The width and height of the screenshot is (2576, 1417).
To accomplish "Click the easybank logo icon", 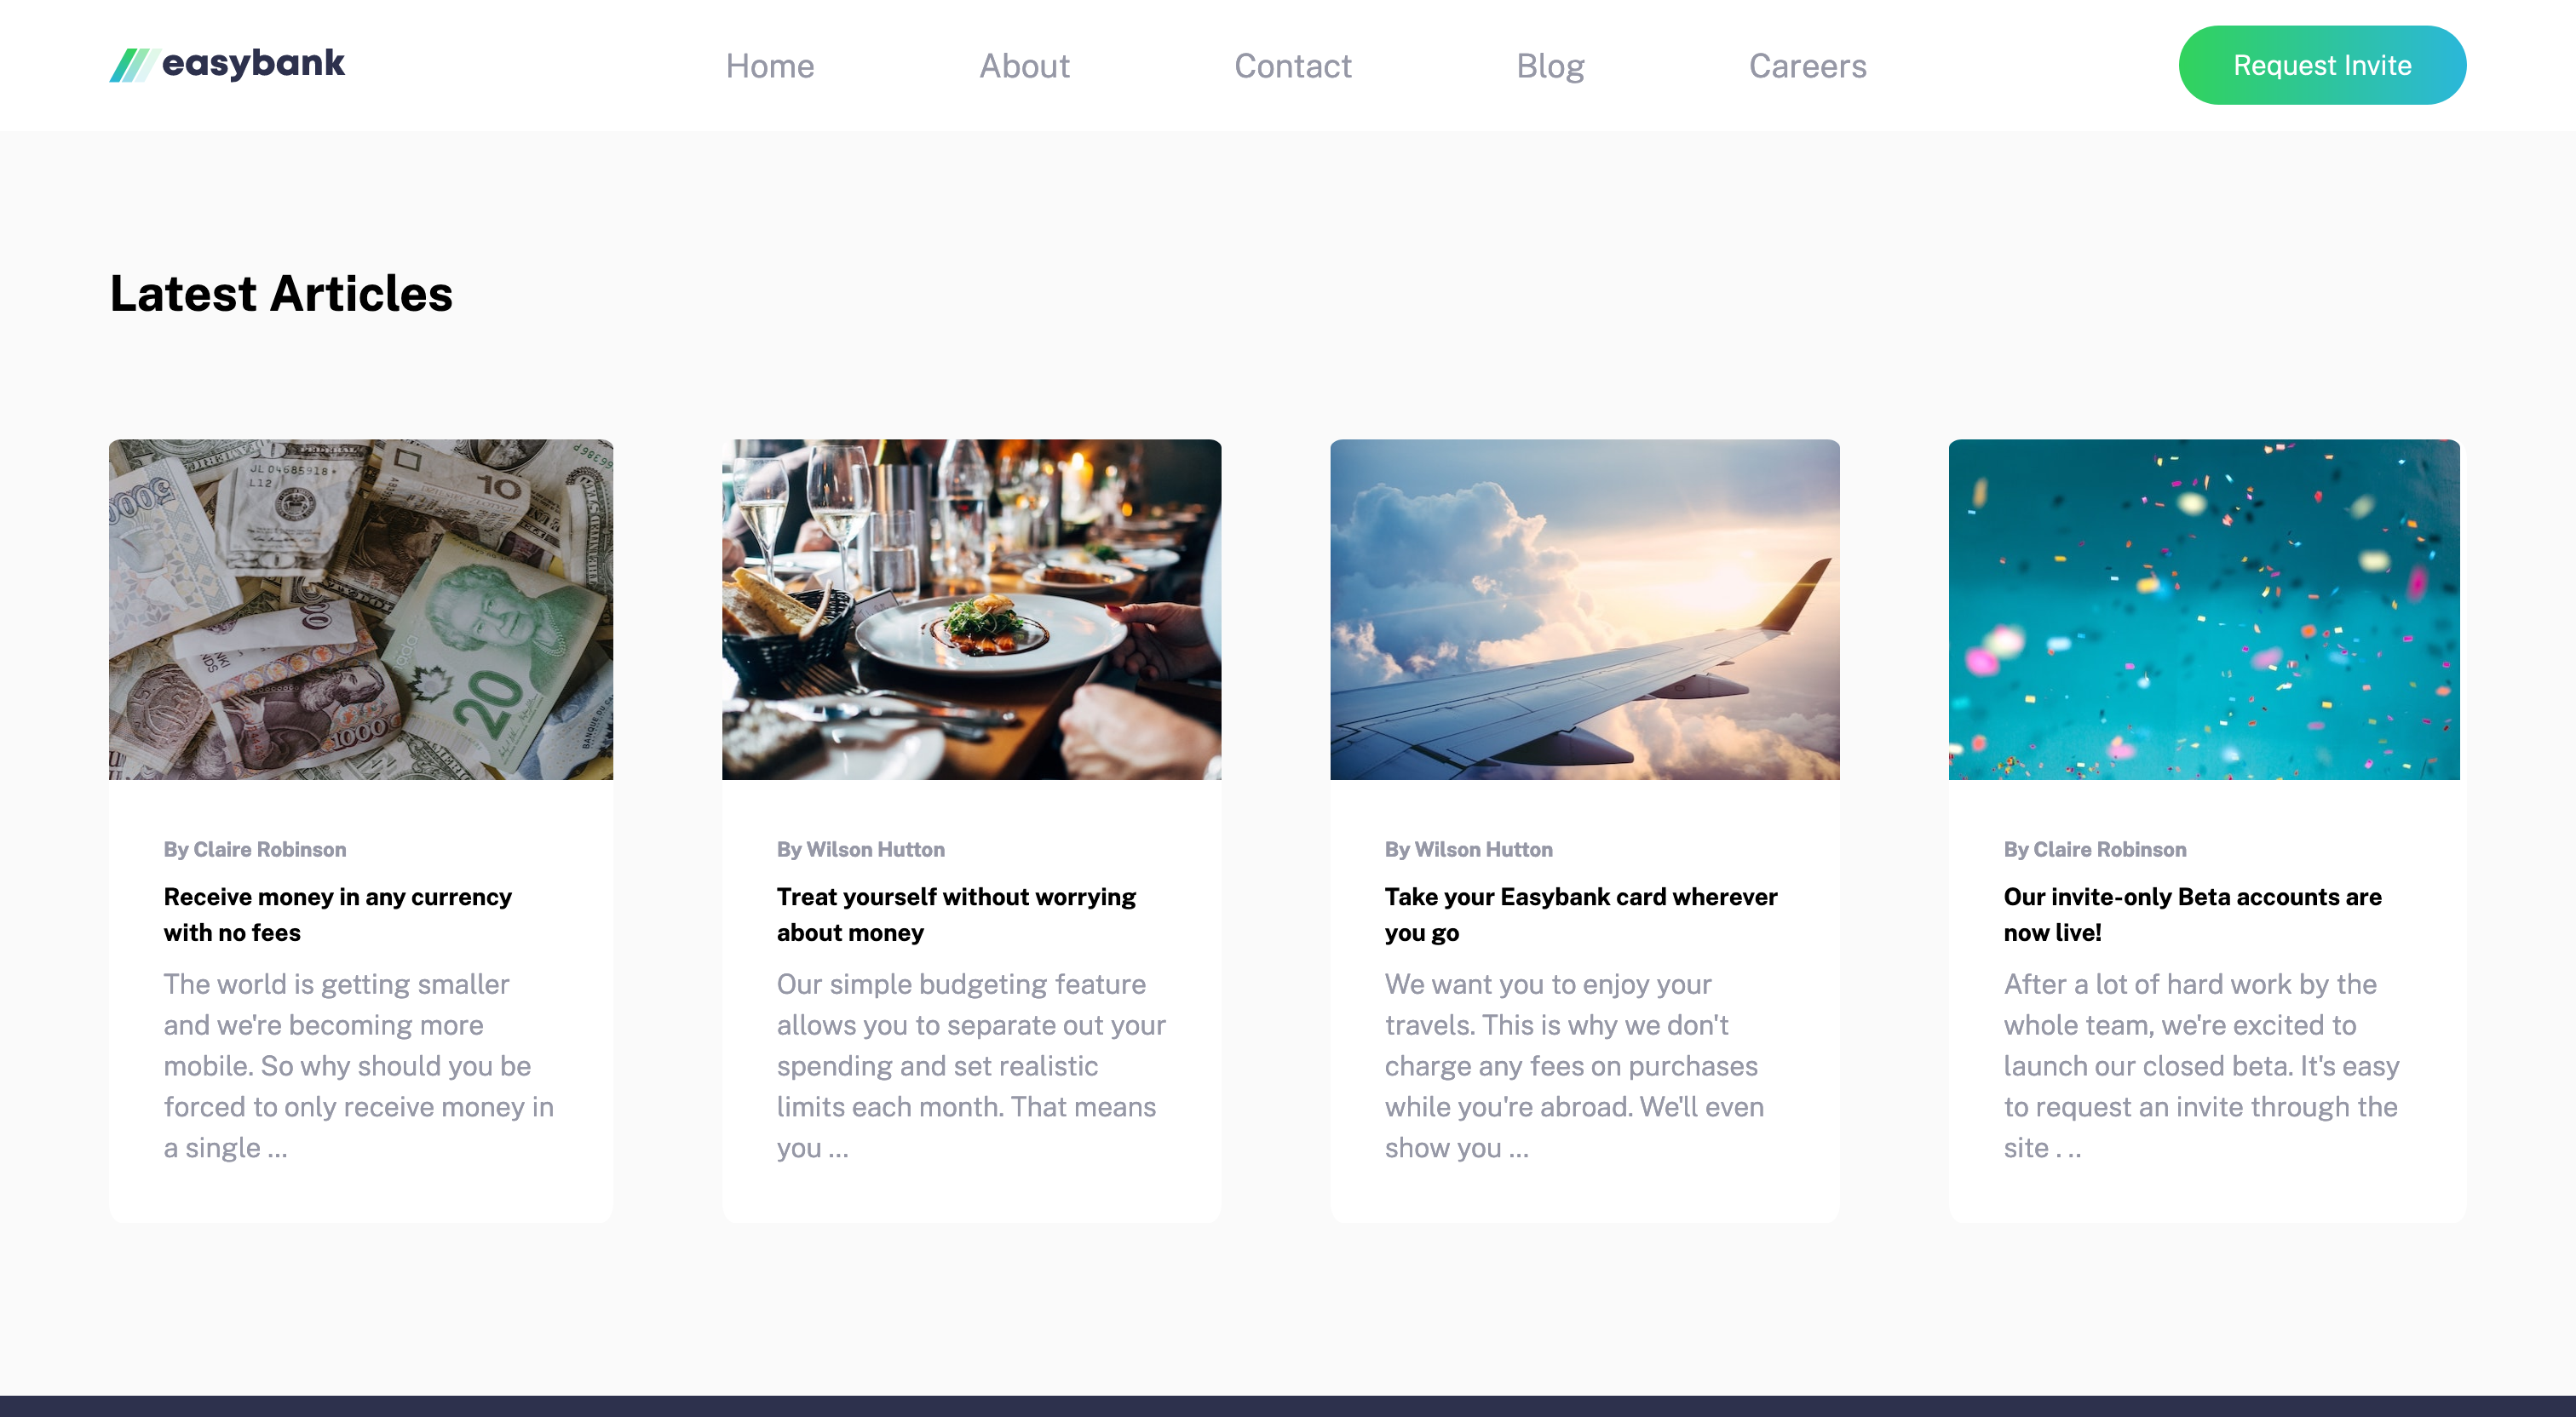I will point(130,65).
